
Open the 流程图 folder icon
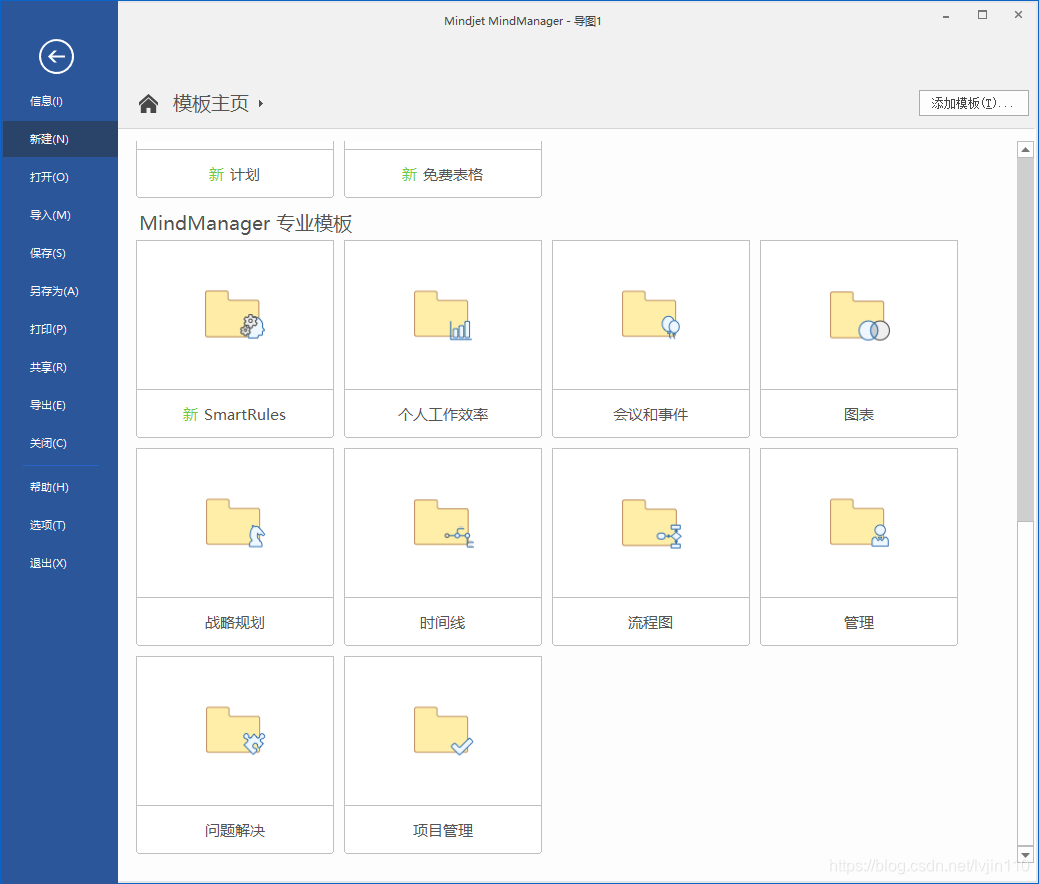click(651, 524)
